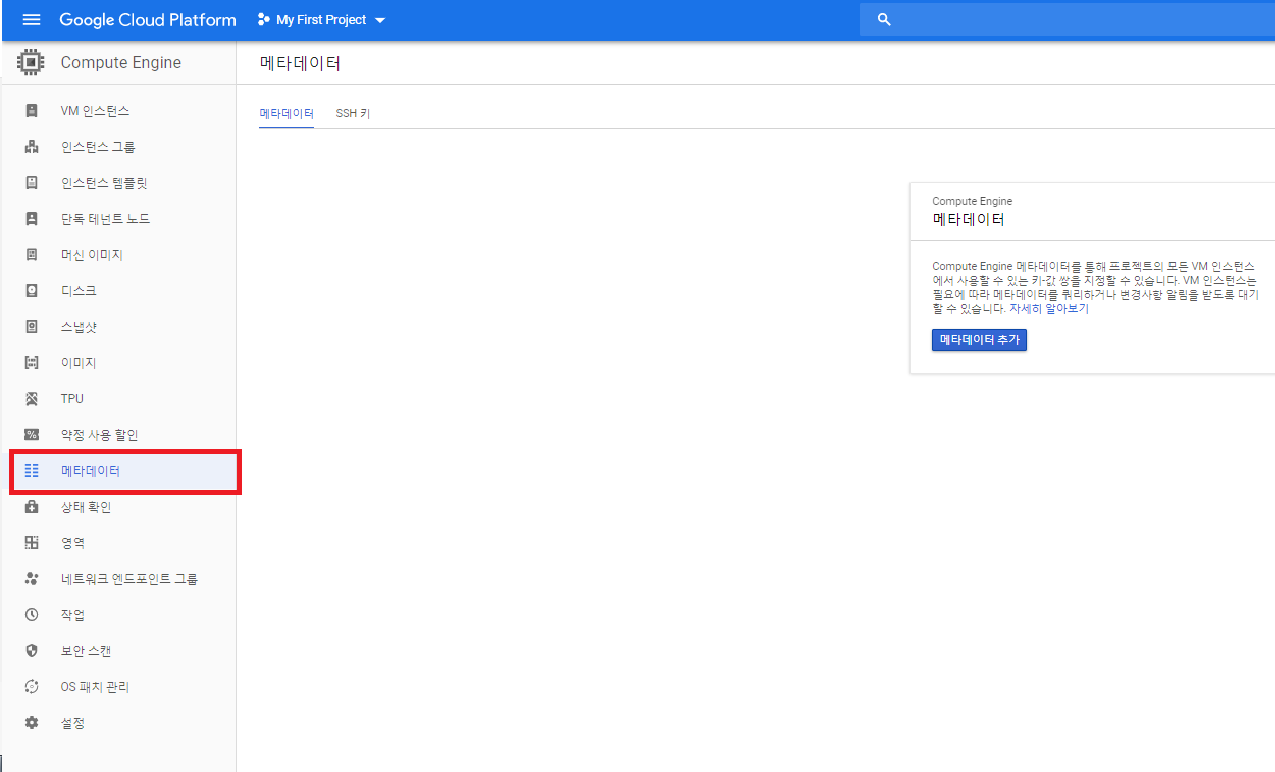Click the OS 패치 관리 icon
The width and height of the screenshot is (1275, 772).
[31, 687]
